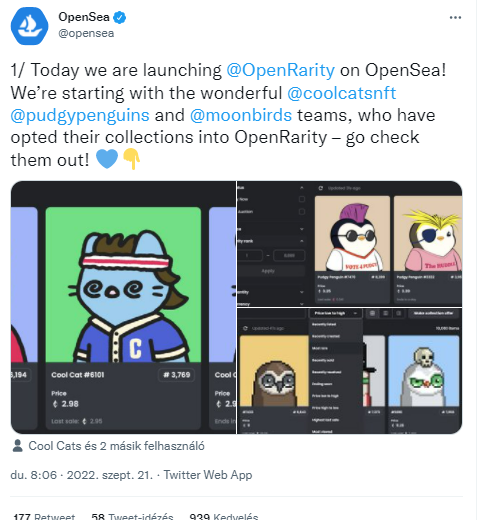Viewport: 484px width, 520px height.
Task: Click the tagged users person icon
Action: [x=17, y=446]
